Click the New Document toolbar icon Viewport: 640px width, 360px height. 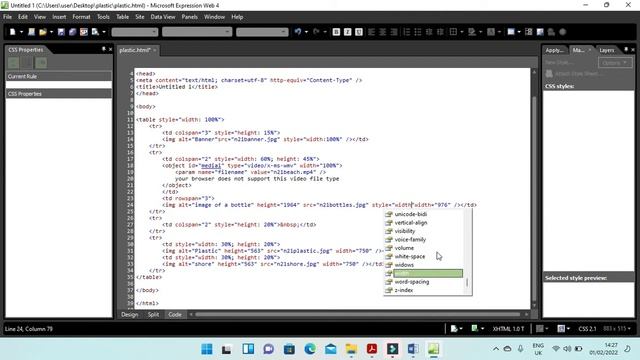[13, 32]
